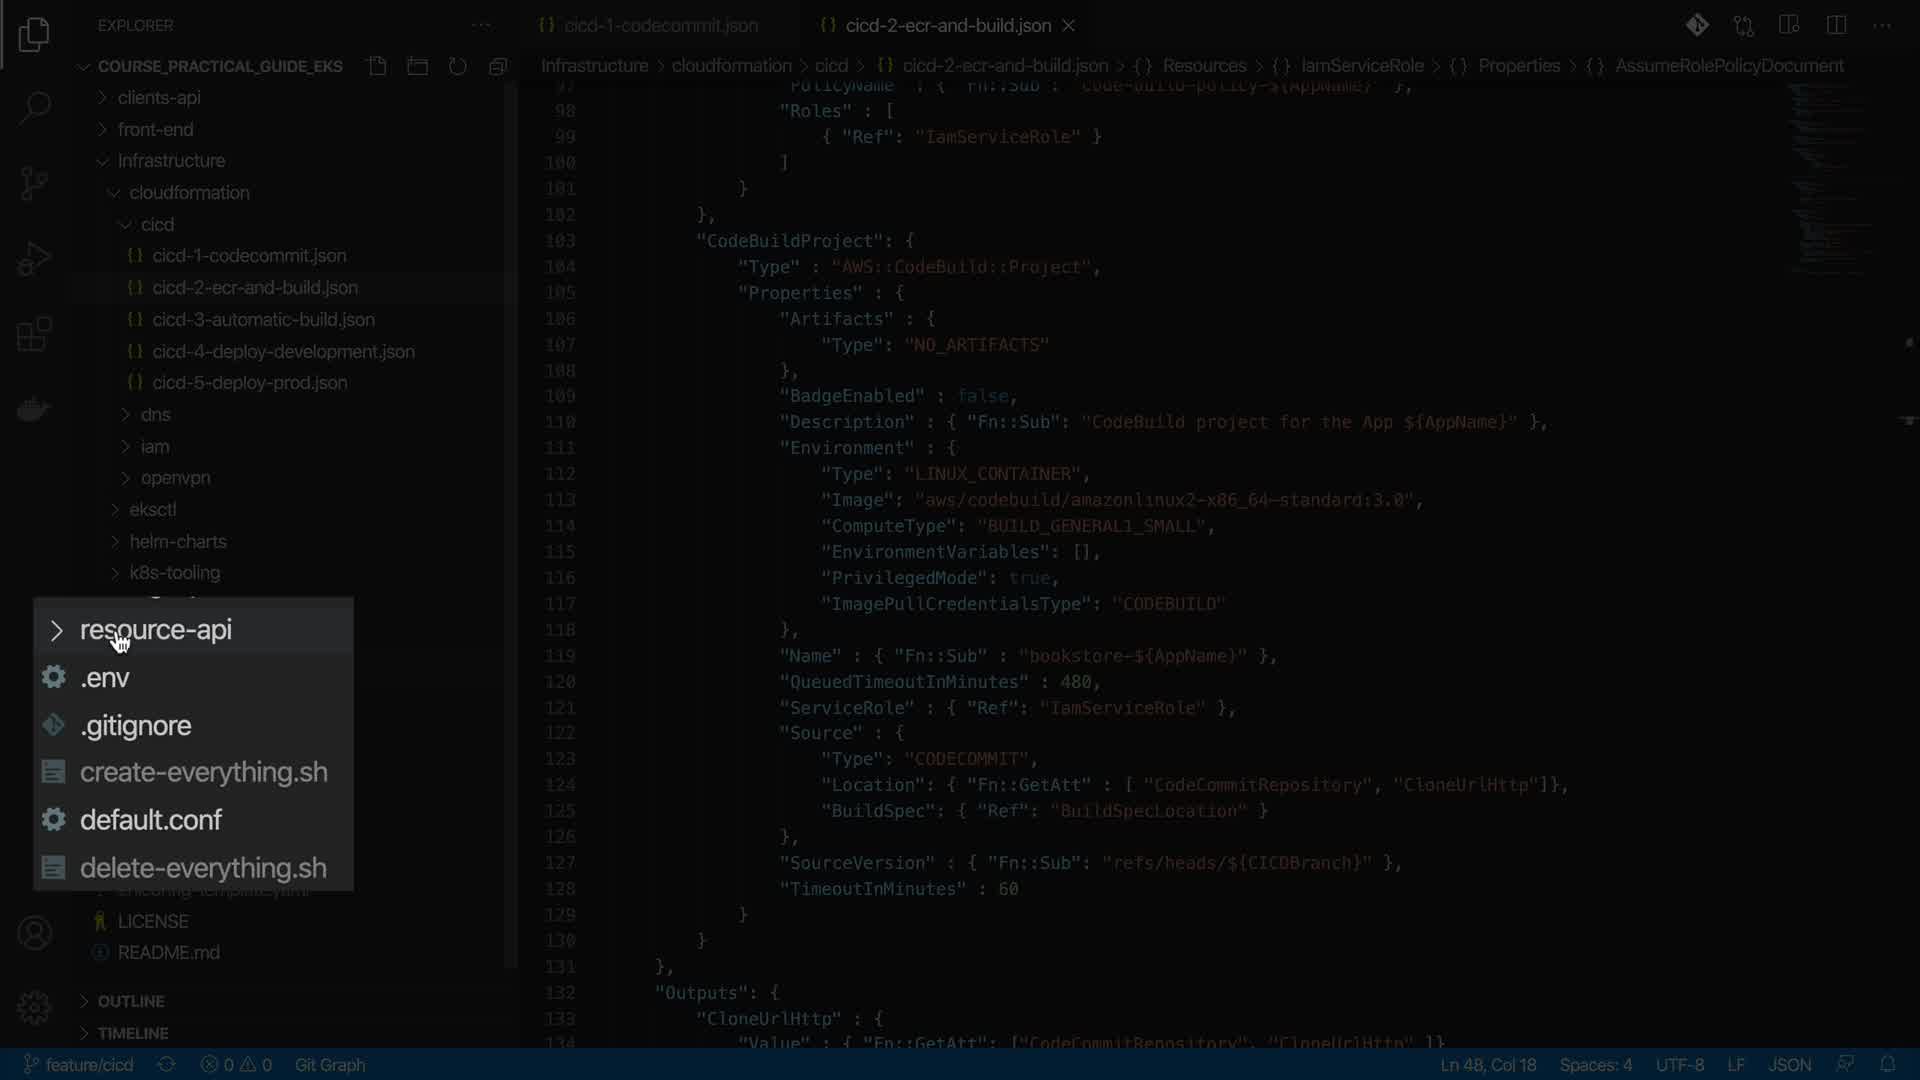Open cicd-3-automatic-build.json file
This screenshot has width=1920, height=1080.
click(263, 319)
